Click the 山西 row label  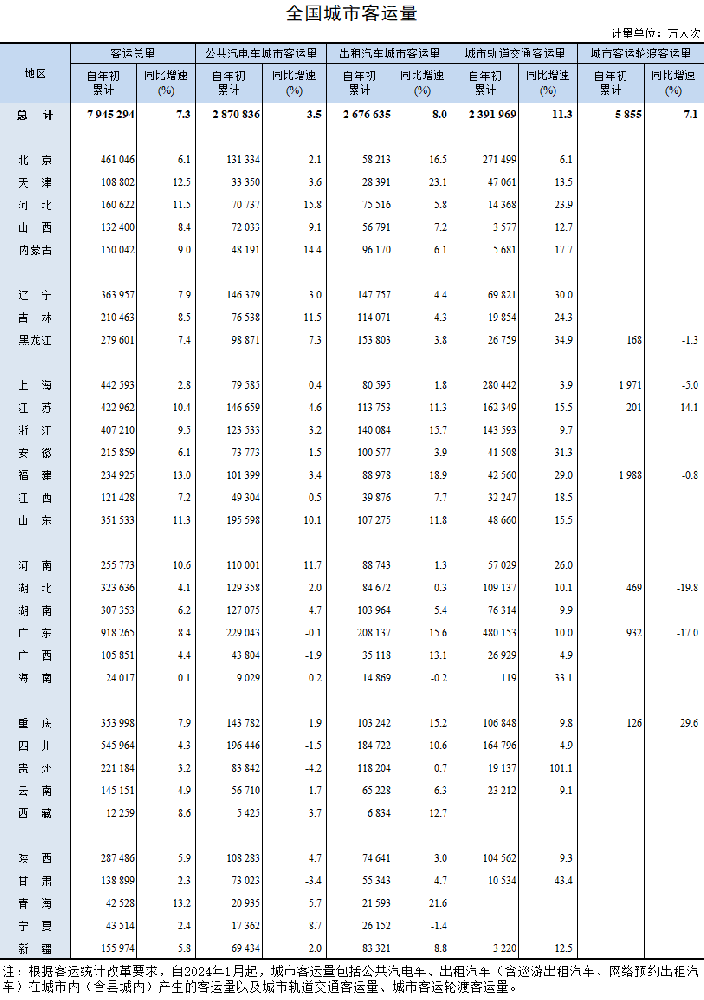click(x=35, y=228)
